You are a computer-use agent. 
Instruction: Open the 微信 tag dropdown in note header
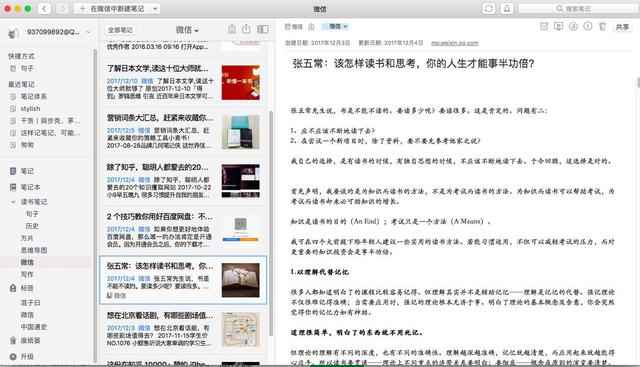337,26
